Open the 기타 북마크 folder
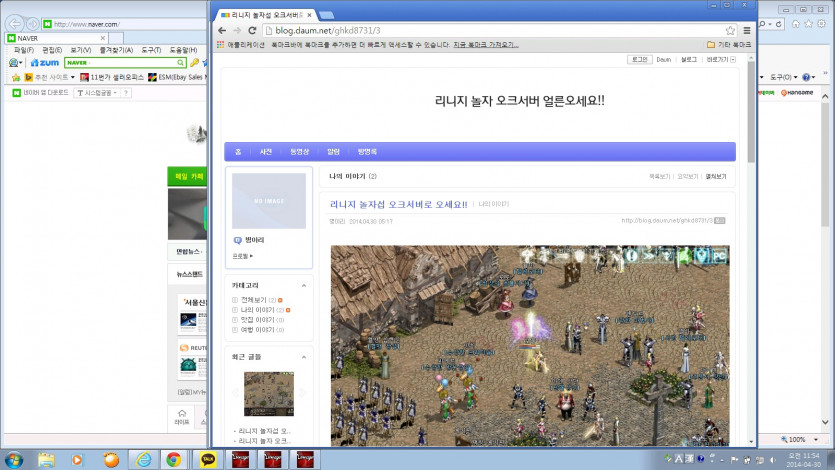Viewport: 835px width, 470px height. pos(728,45)
